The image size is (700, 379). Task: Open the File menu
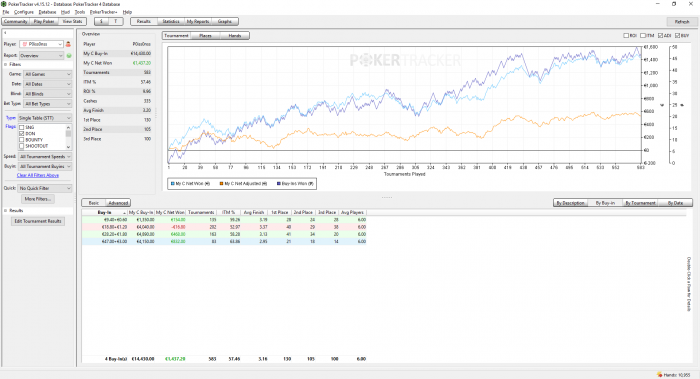6,12
